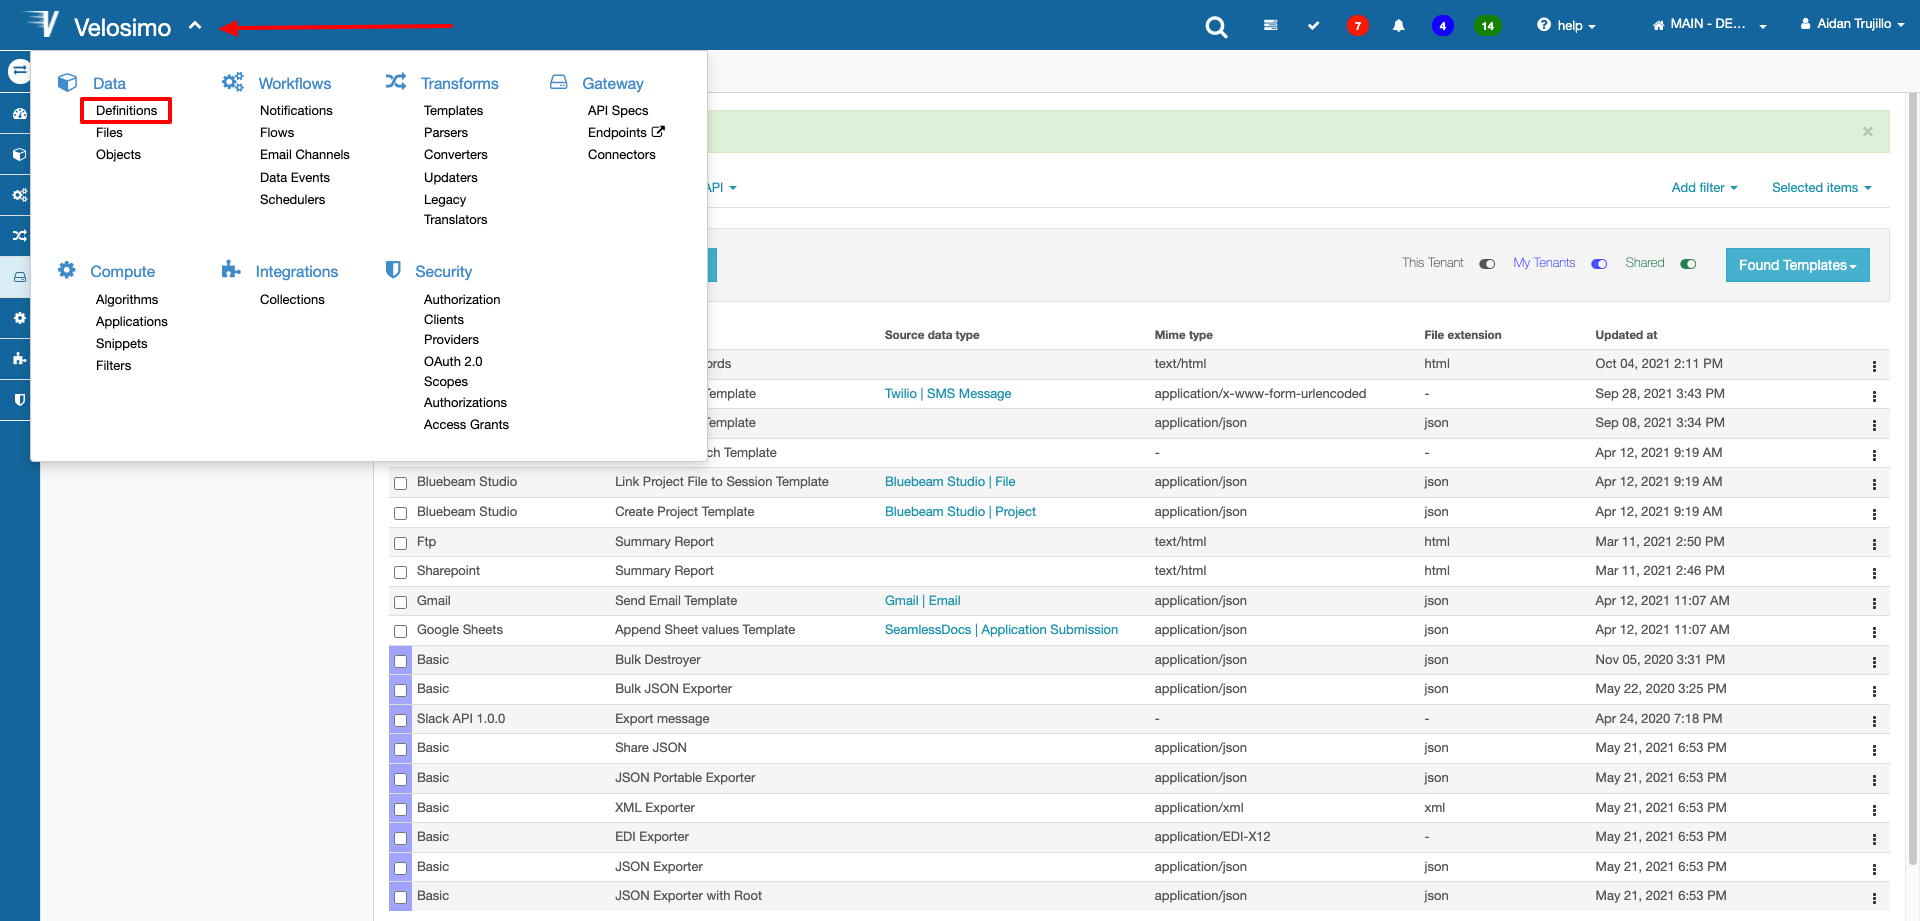Toggle the My Tenants switch

pos(1599,264)
